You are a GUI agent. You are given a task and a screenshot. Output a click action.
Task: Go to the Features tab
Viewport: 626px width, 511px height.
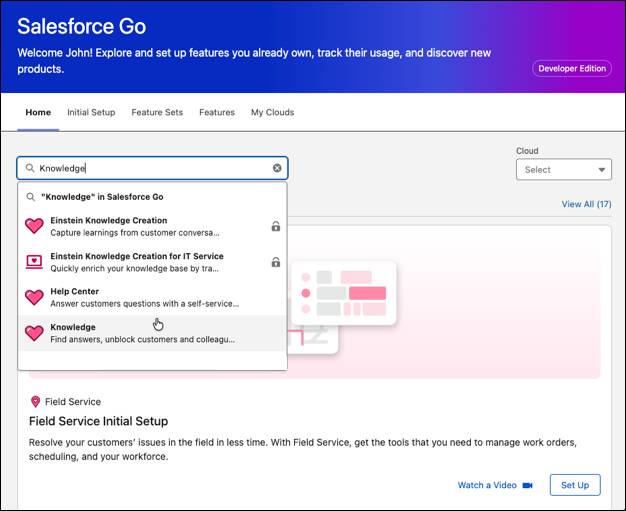(217, 113)
